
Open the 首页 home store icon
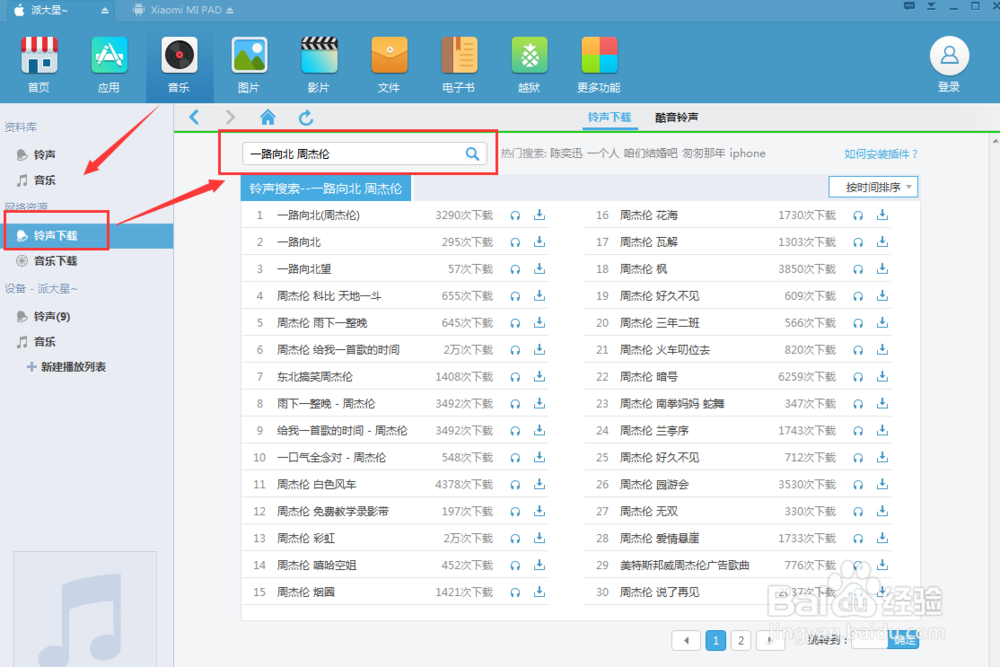point(39,64)
